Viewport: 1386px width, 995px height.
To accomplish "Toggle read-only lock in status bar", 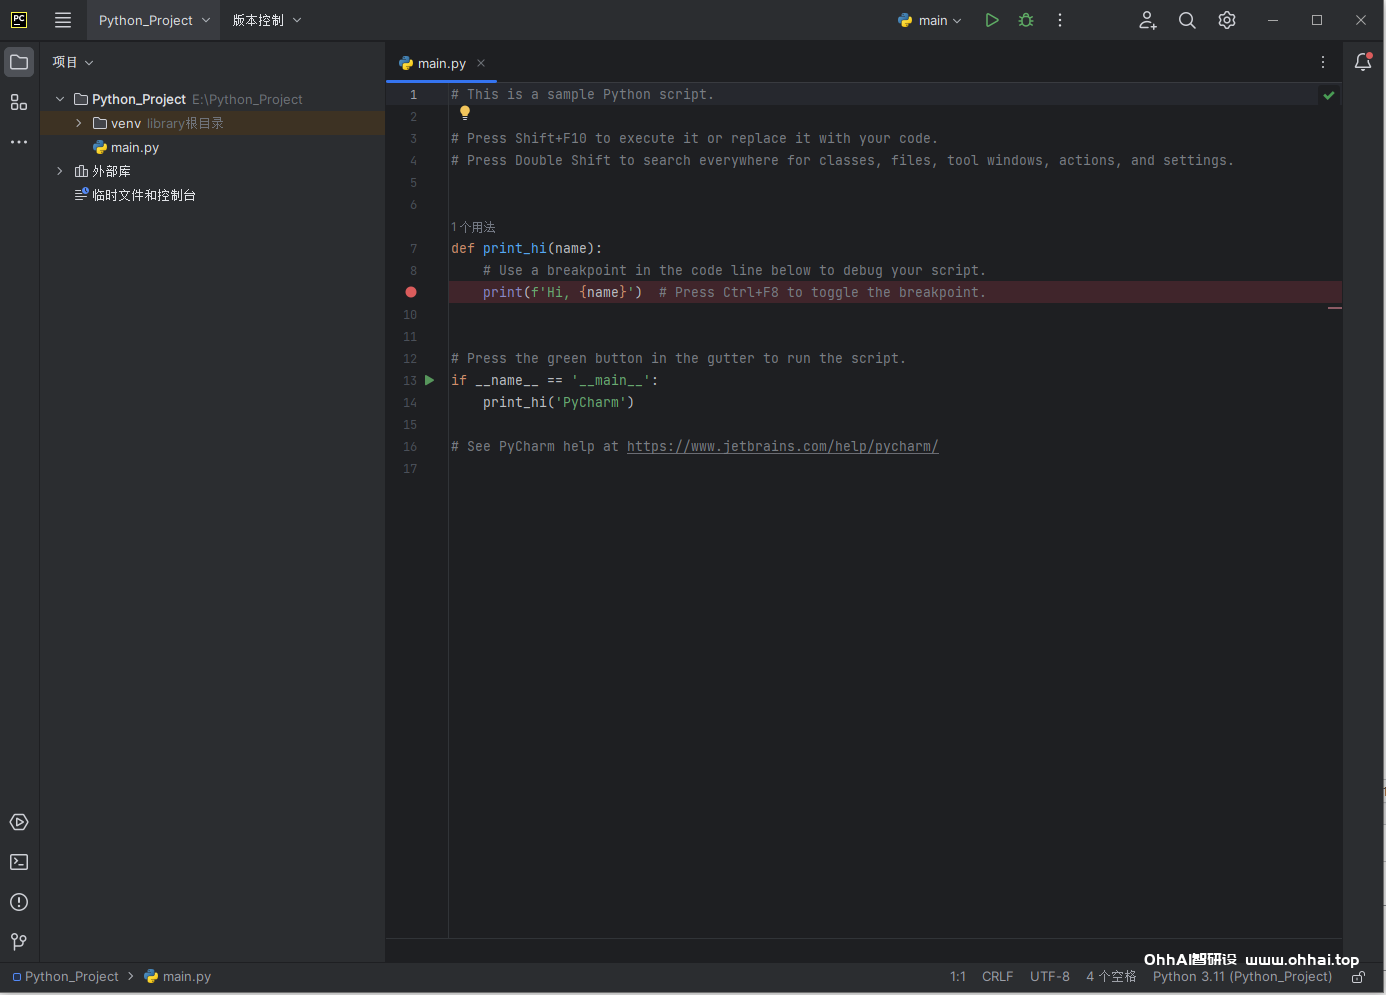I will 1359,977.
